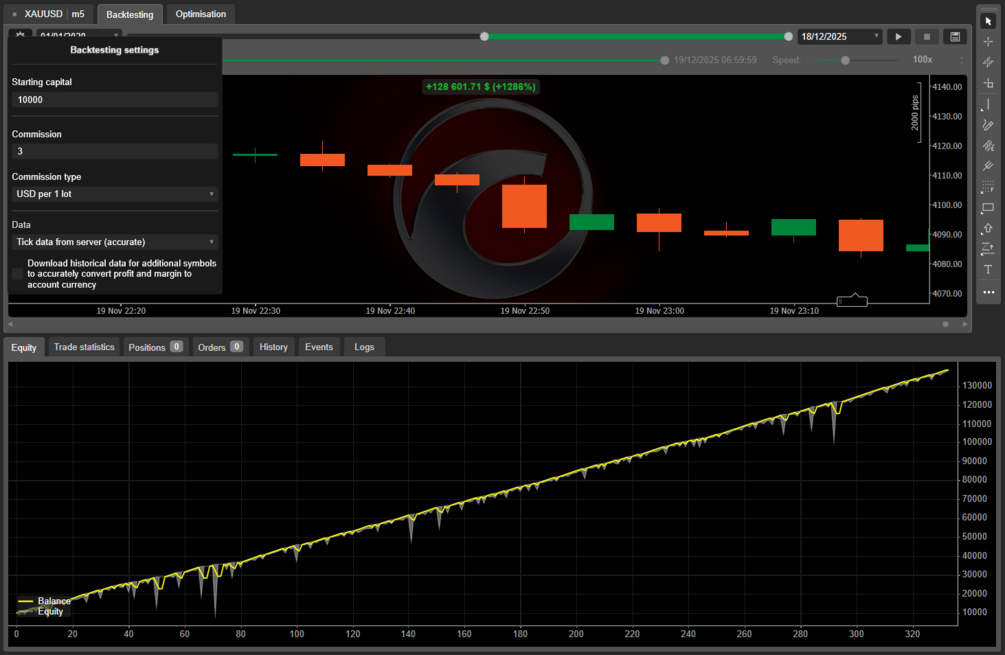Click the profit label +128 601.71 $
The width and height of the screenshot is (1005, 655).
coord(481,87)
